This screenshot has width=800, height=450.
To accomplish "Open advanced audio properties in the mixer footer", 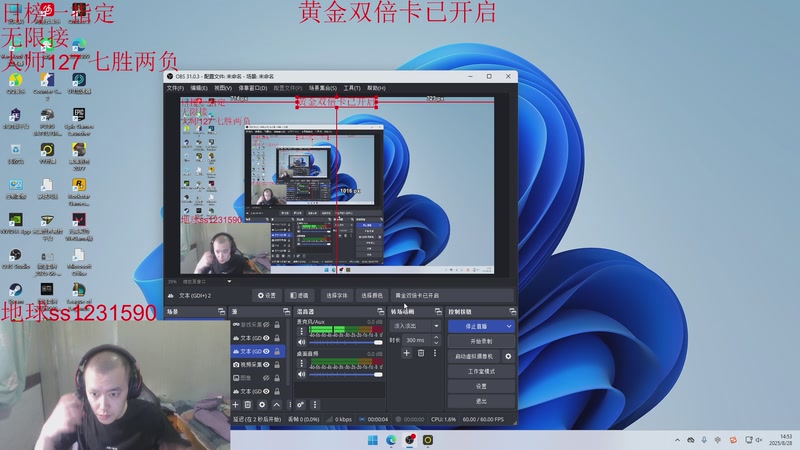I will click(x=301, y=405).
